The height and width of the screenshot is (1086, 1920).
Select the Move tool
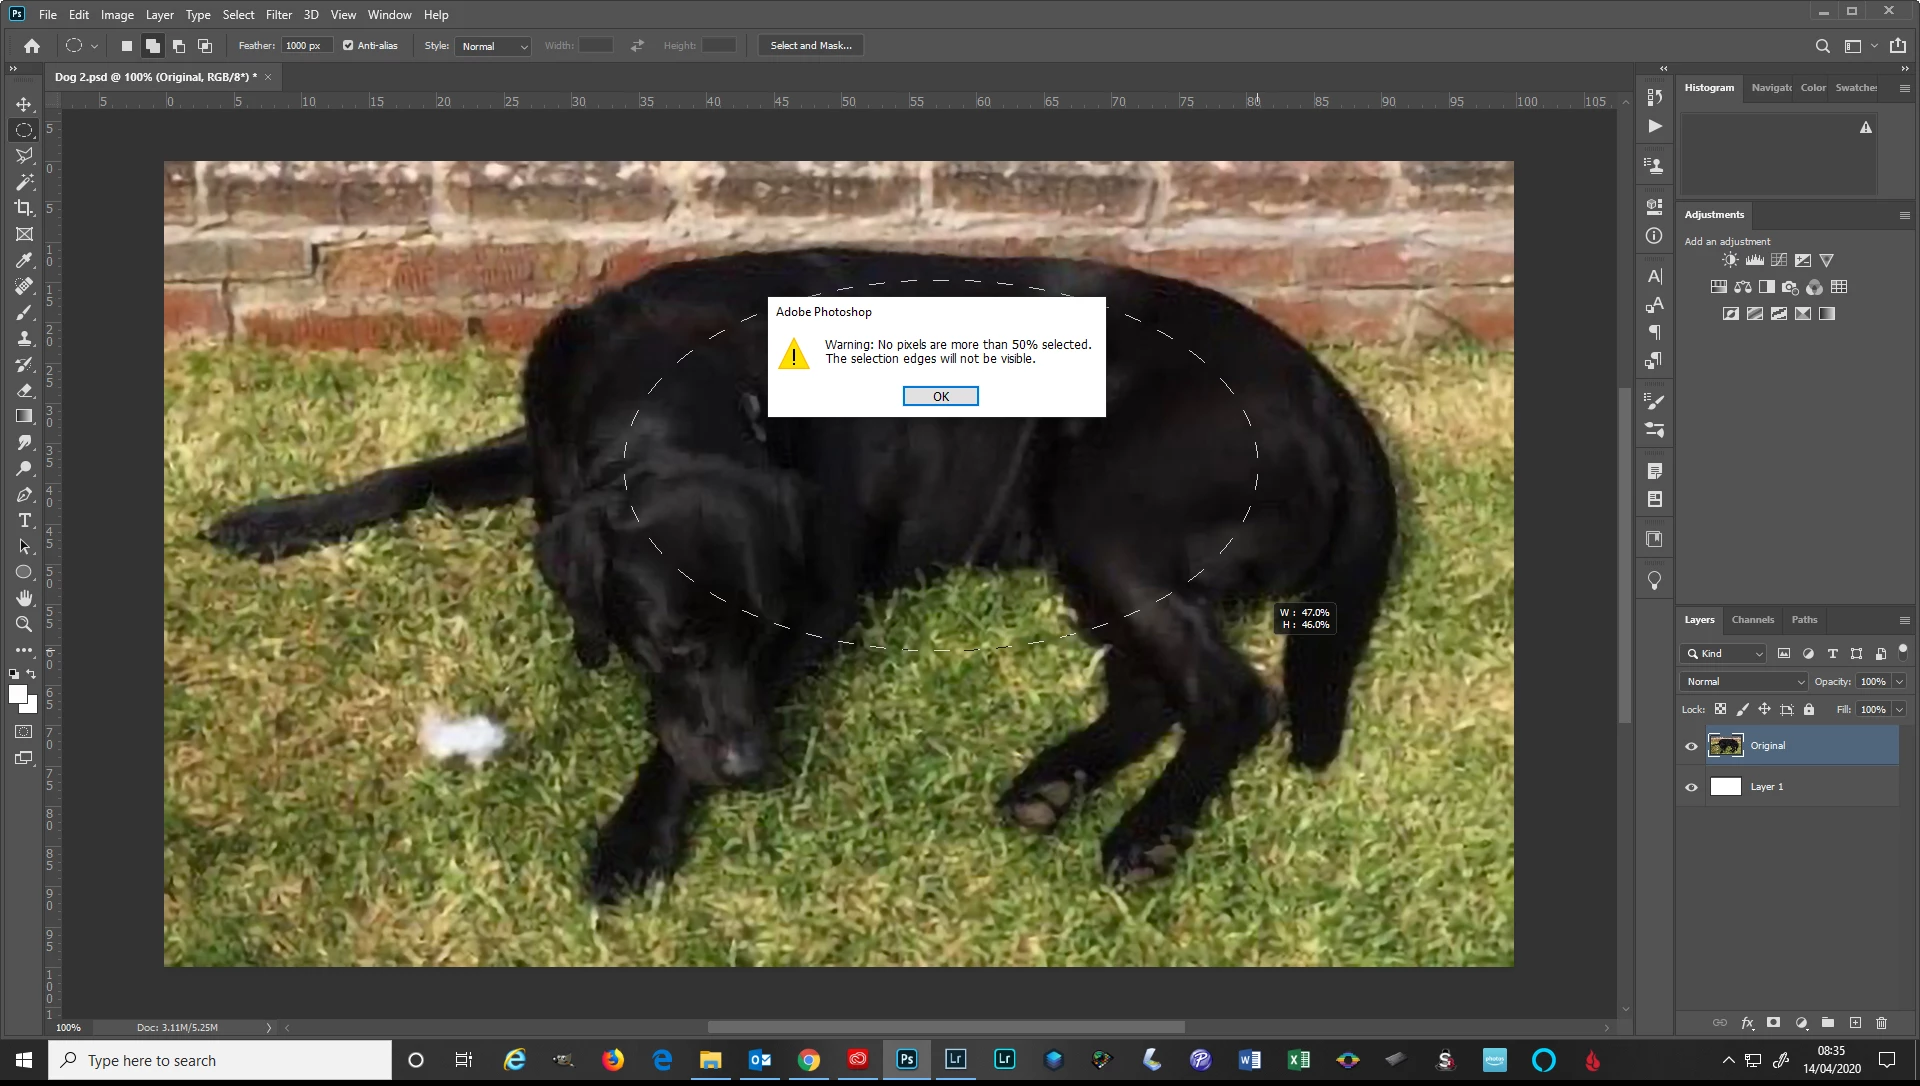click(x=24, y=104)
